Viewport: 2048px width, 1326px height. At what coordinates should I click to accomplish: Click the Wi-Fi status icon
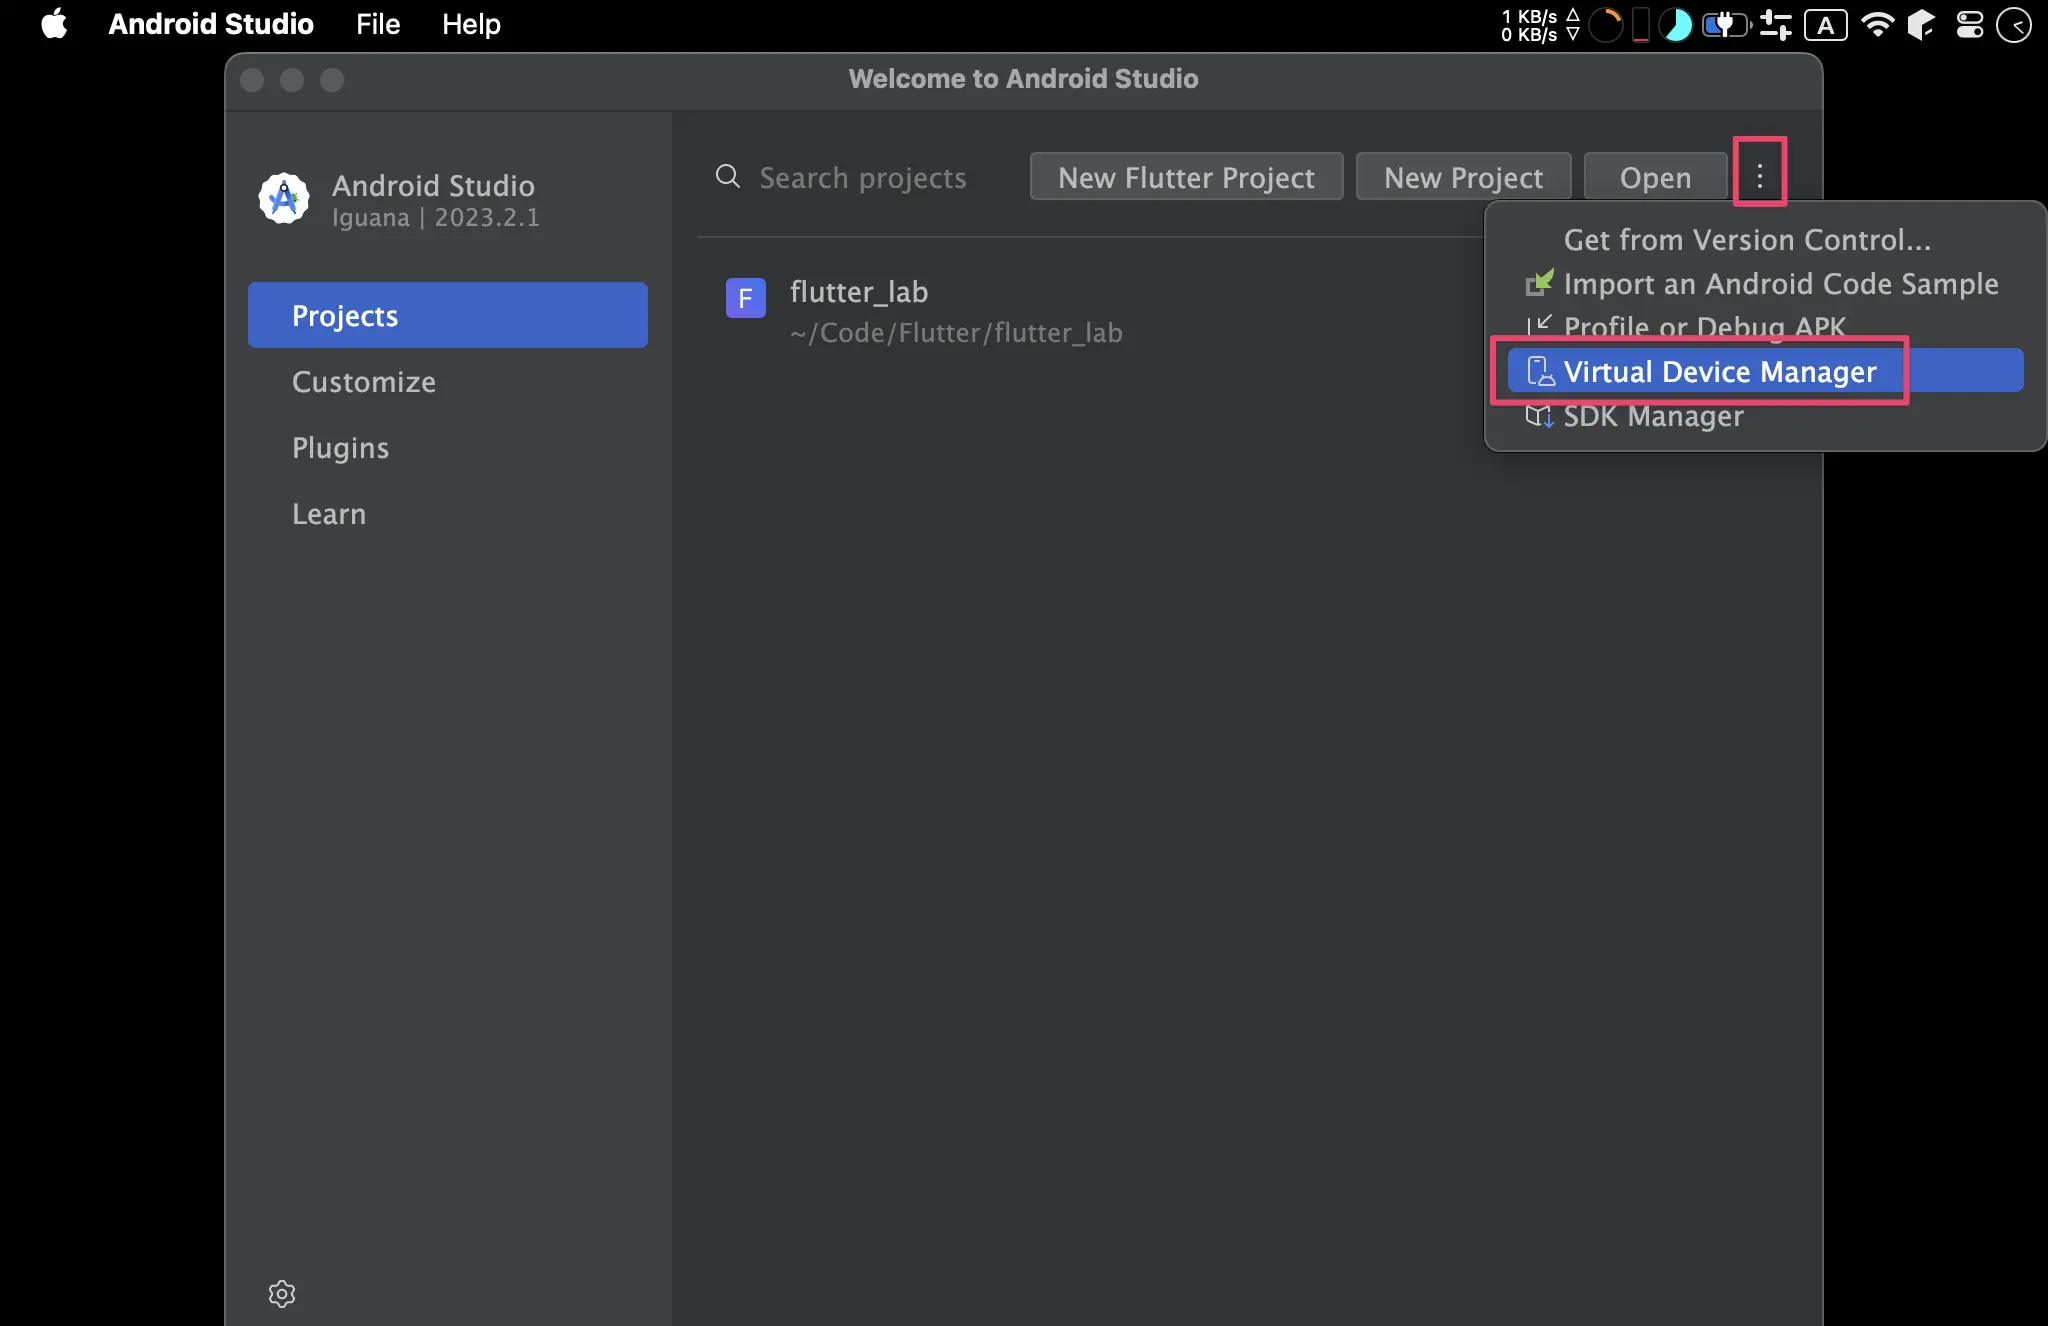1877,24
